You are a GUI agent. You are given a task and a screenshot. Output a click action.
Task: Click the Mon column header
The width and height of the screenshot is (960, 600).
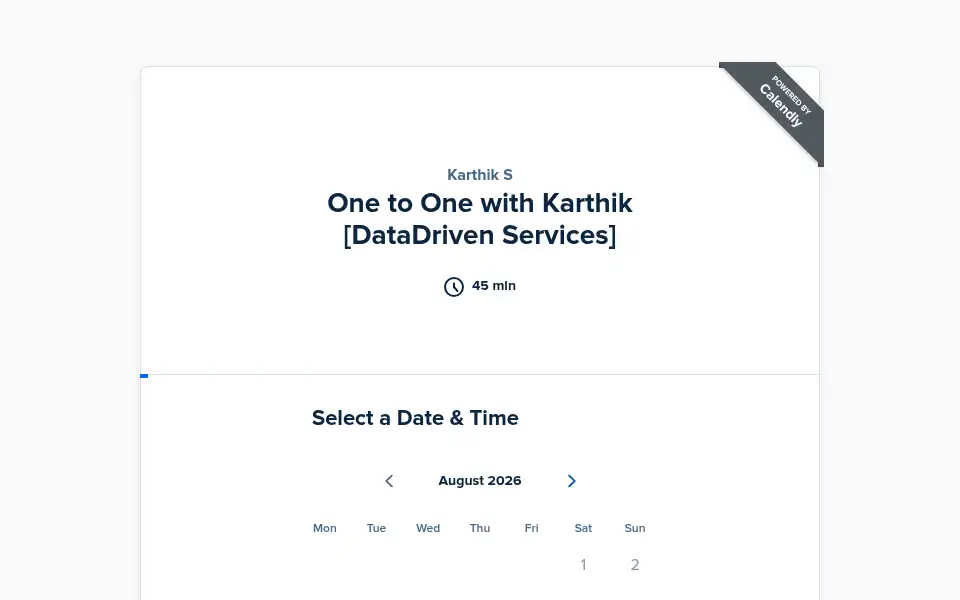324,528
